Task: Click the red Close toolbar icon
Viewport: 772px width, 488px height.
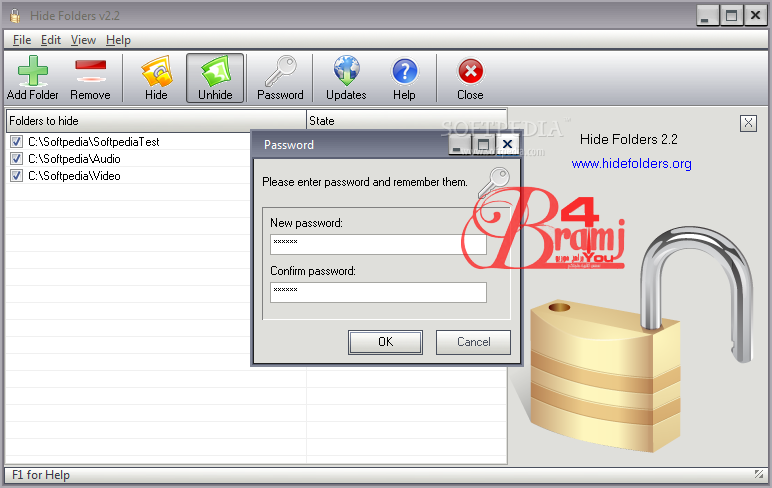Action: point(470,73)
